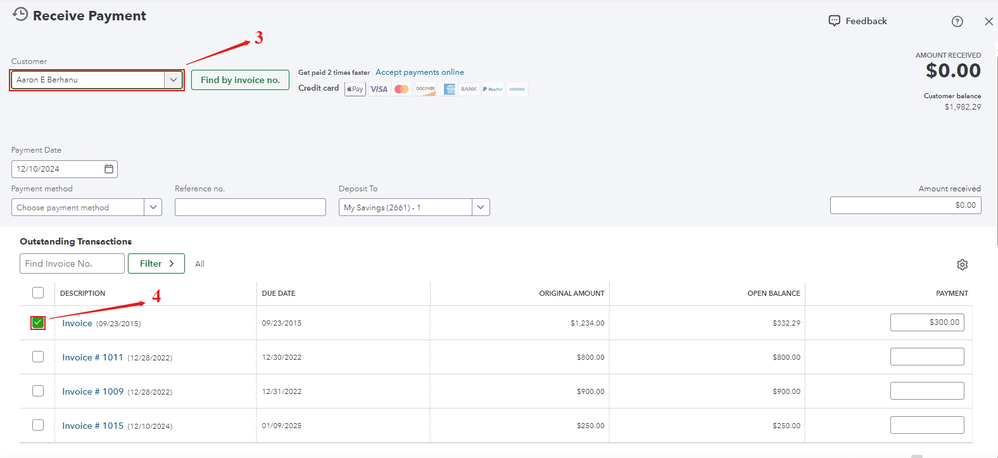Screen dimensions: 998x458
Task: Click the All filter status text
Action: point(200,264)
